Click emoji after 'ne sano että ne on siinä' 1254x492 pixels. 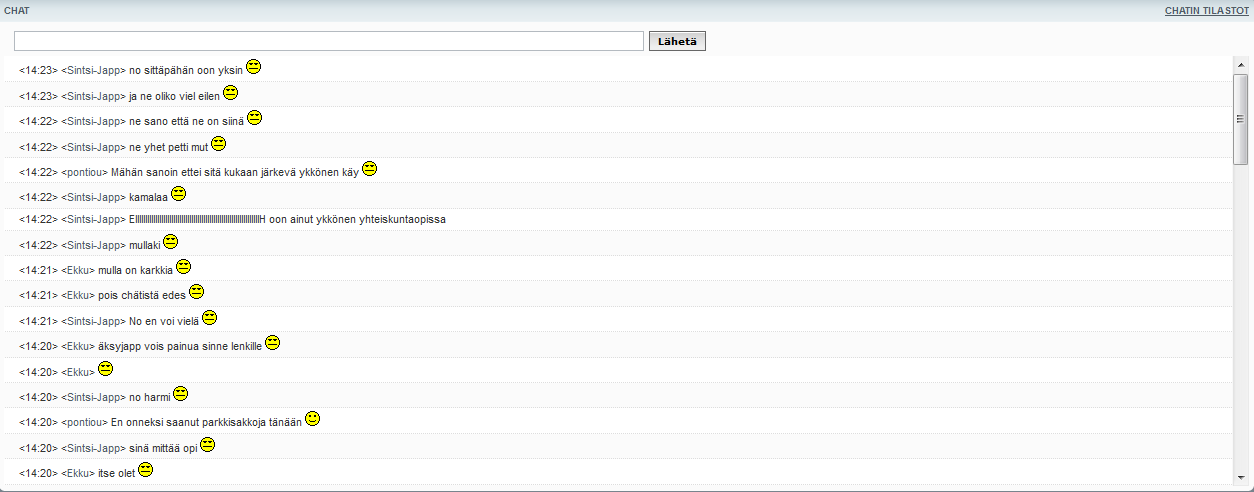pyautogui.click(x=255, y=118)
